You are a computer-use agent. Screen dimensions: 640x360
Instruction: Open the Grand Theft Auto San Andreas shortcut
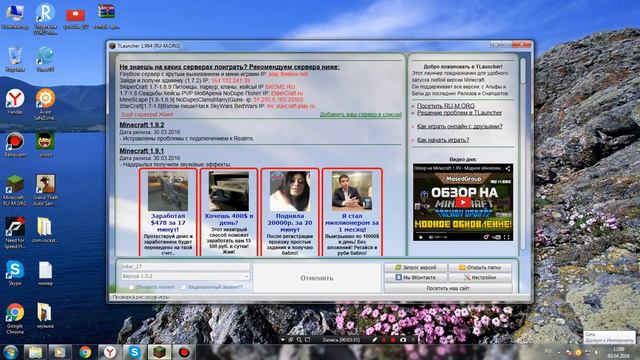point(45,190)
